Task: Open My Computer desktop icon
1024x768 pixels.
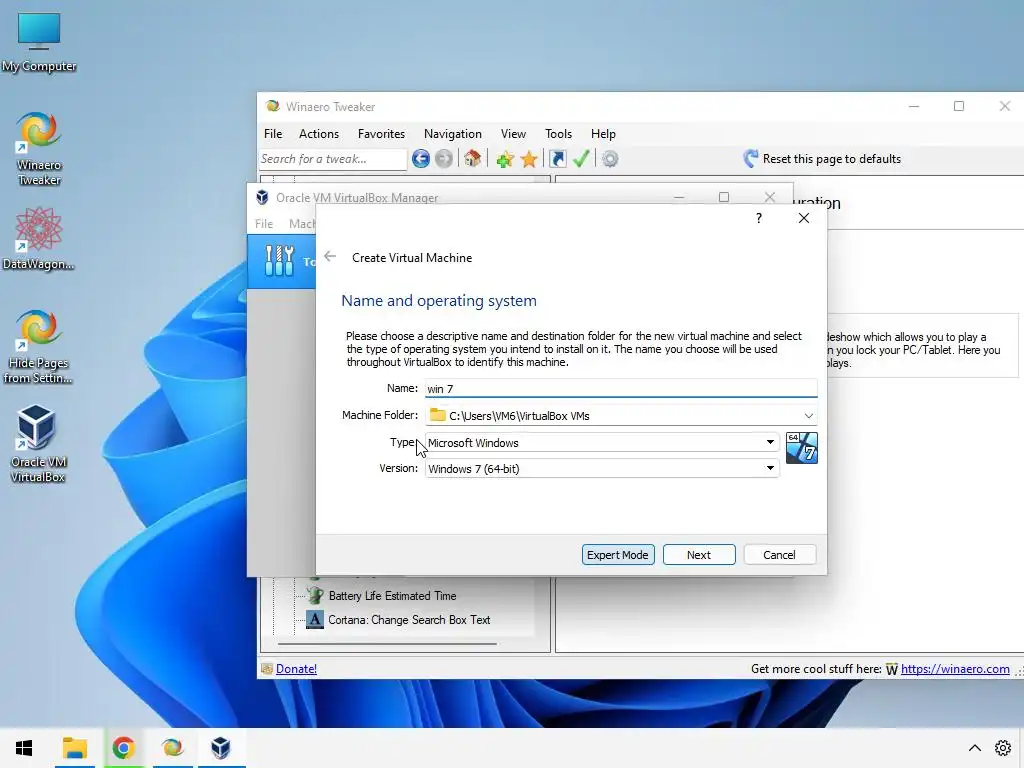Action: [39, 42]
